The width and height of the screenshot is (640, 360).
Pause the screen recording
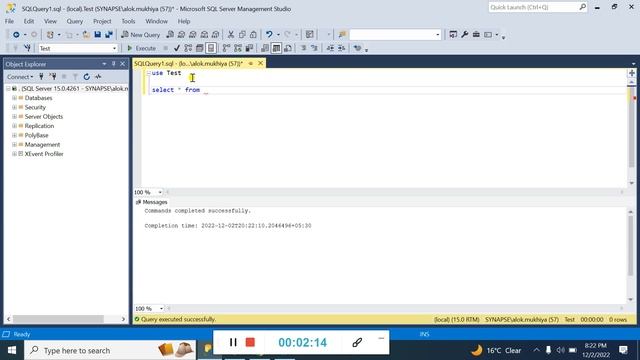pos(233,342)
